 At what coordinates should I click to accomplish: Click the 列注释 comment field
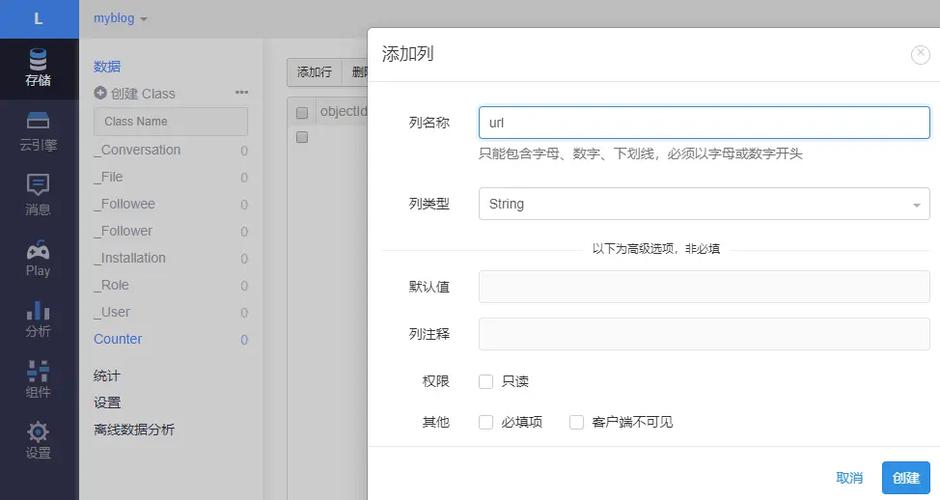click(704, 334)
